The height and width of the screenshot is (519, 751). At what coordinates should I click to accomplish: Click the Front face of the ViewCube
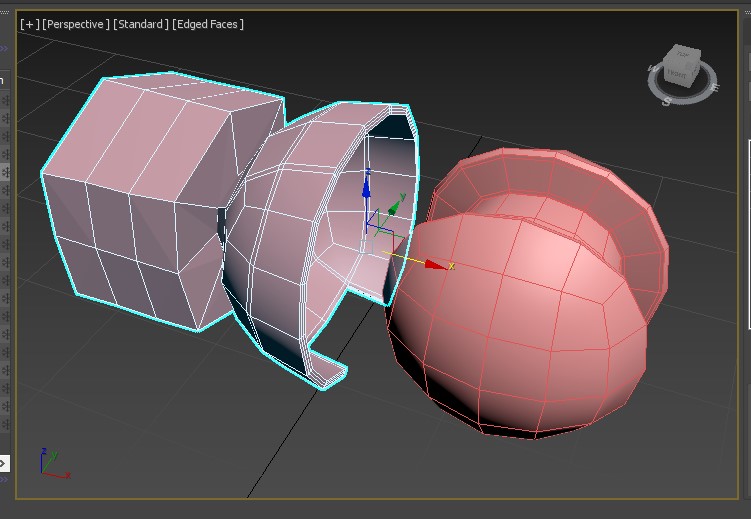[677, 73]
